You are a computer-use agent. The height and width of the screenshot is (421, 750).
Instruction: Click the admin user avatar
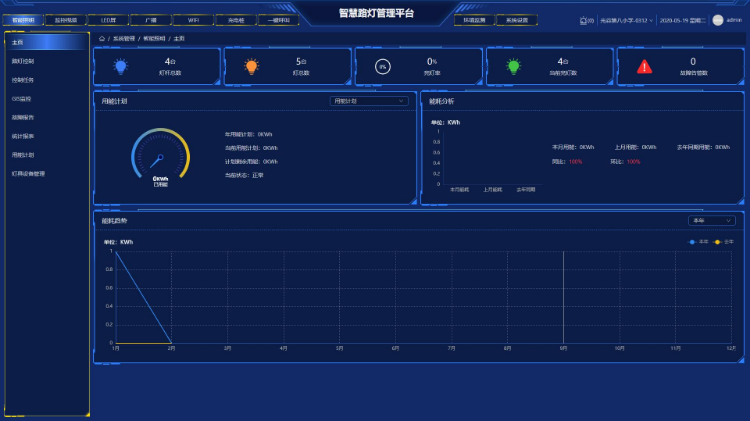[717, 20]
